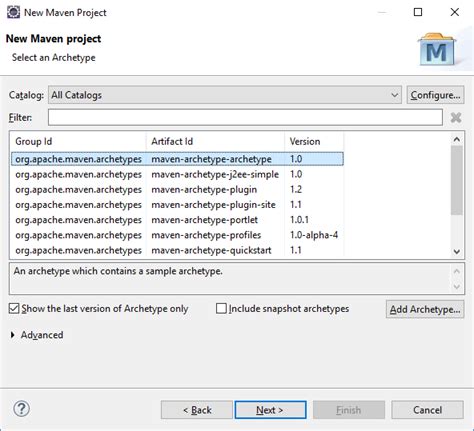Select the maven-archetype-quickstart row
474x431 pixels.
tap(177, 250)
